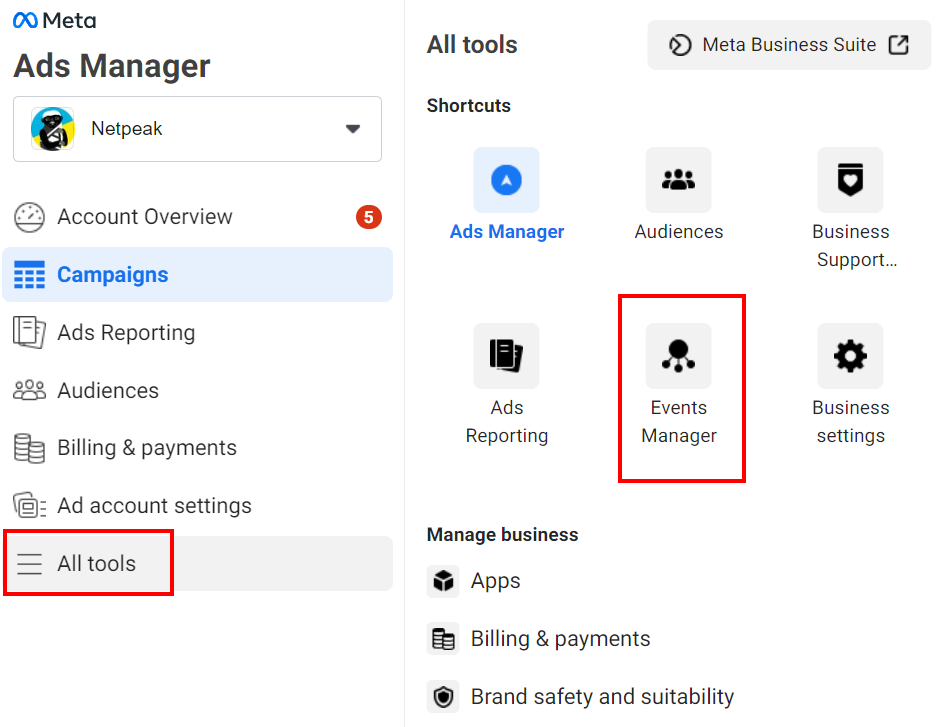Click the Ads Manager shortcut label

pos(507,231)
